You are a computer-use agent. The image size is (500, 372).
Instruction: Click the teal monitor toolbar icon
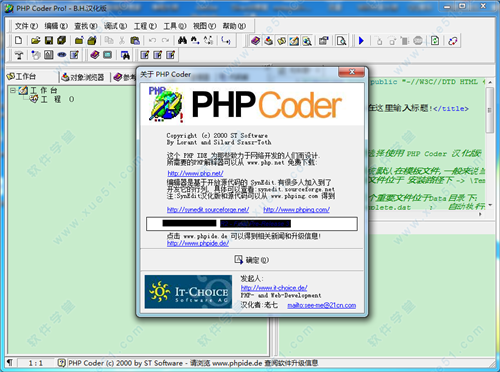[108, 55]
